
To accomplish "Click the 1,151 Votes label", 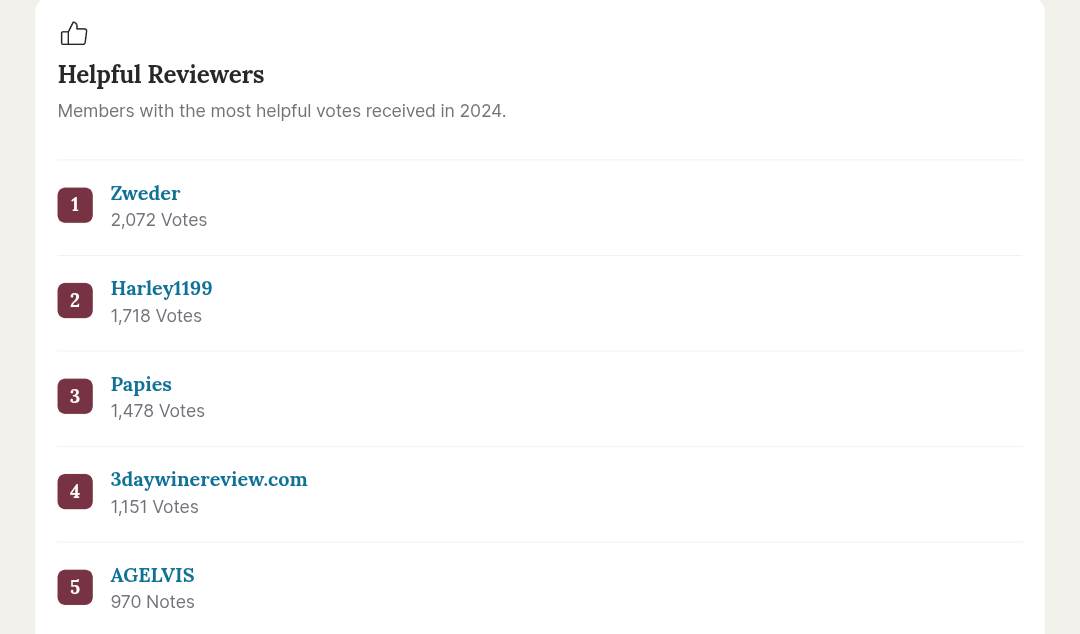I will pos(154,507).
